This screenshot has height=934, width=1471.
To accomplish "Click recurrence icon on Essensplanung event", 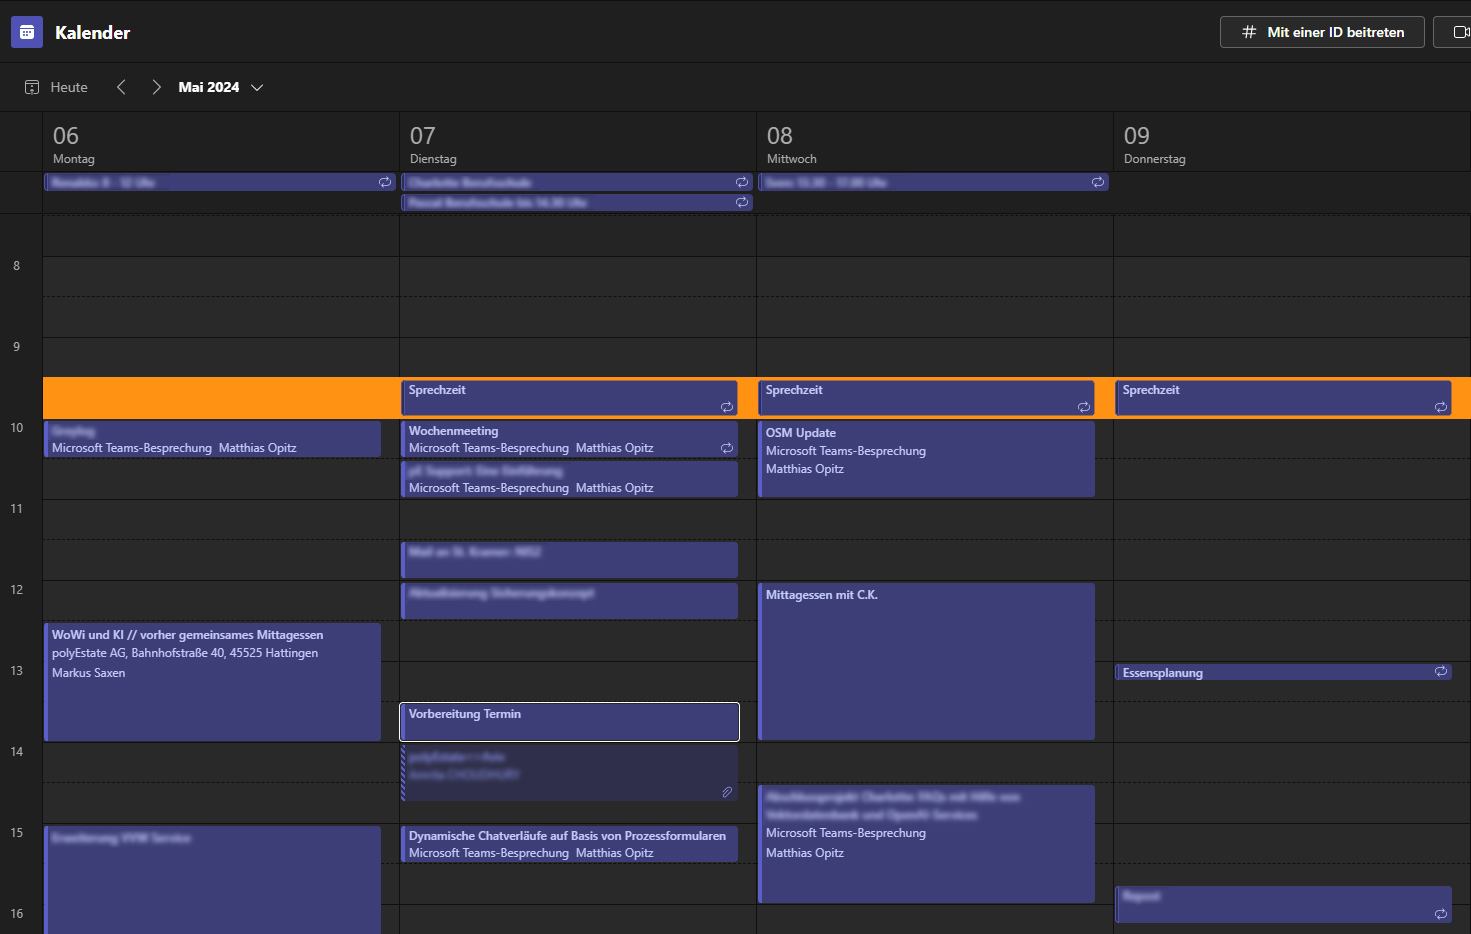I will pyautogui.click(x=1441, y=671).
